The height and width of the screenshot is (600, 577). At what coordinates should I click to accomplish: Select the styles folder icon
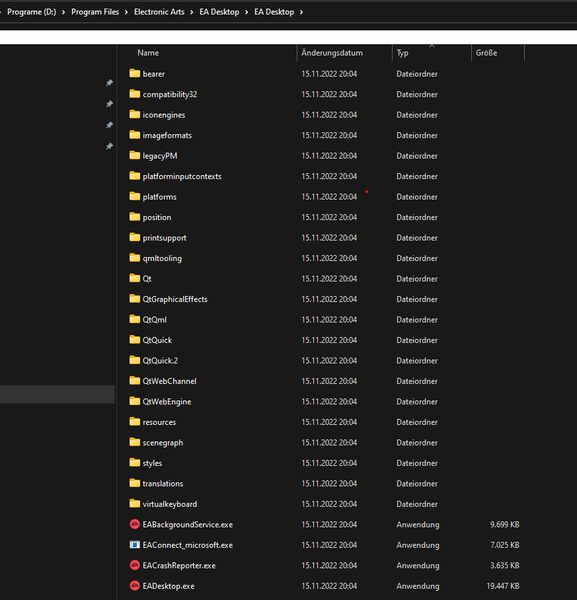click(x=134, y=463)
